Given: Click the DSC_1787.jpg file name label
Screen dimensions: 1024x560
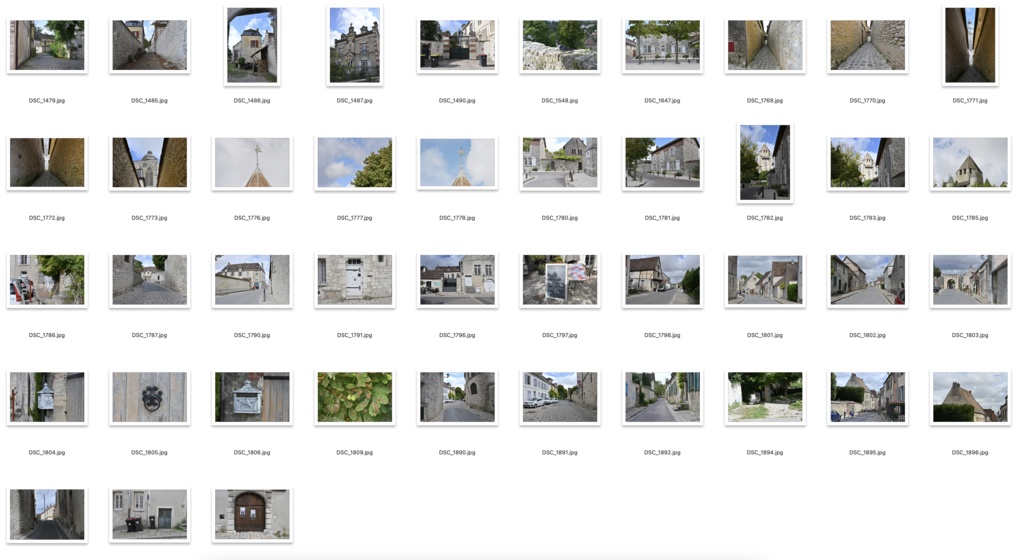Looking at the screenshot, I should click(150, 335).
